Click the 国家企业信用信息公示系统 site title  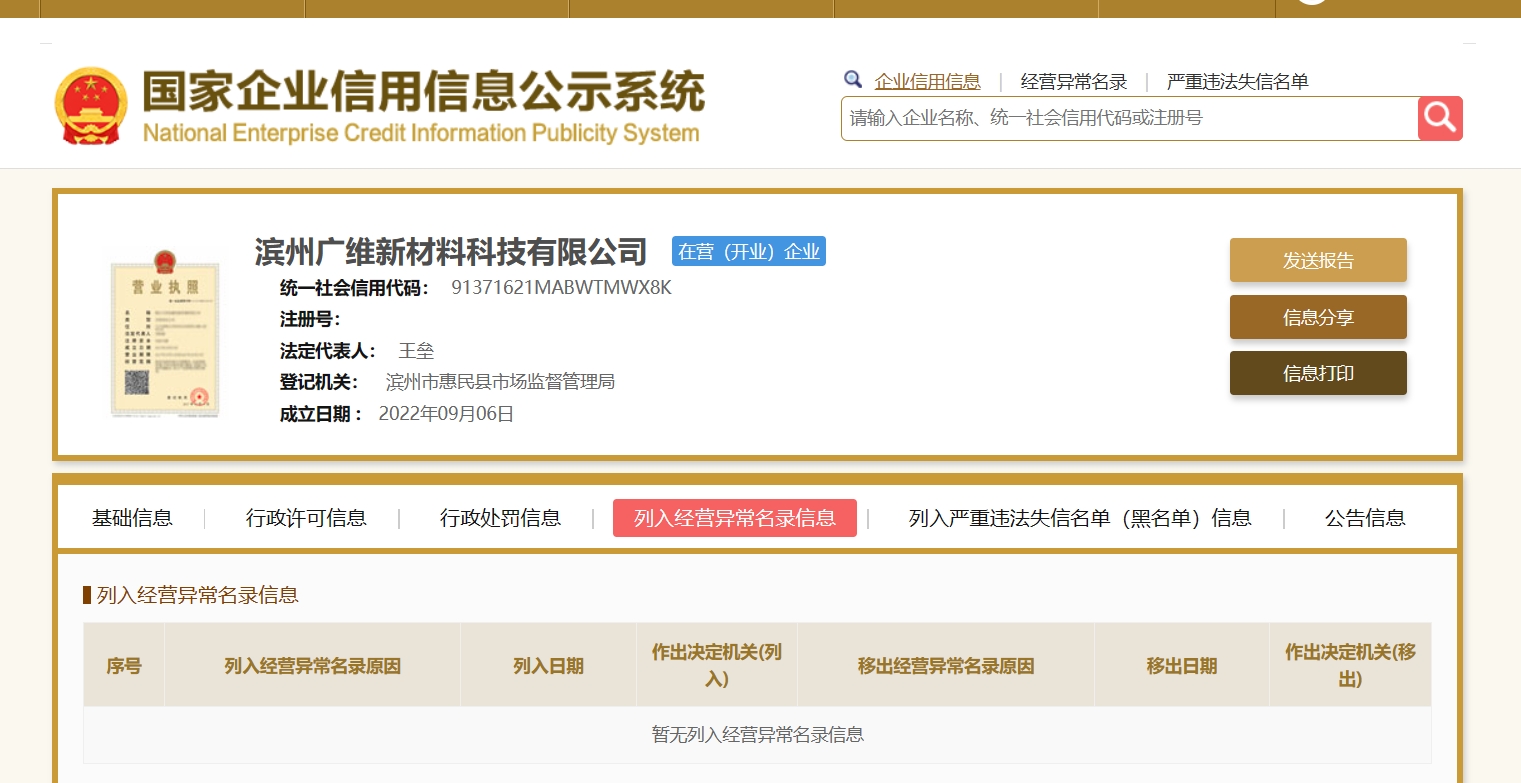point(423,92)
